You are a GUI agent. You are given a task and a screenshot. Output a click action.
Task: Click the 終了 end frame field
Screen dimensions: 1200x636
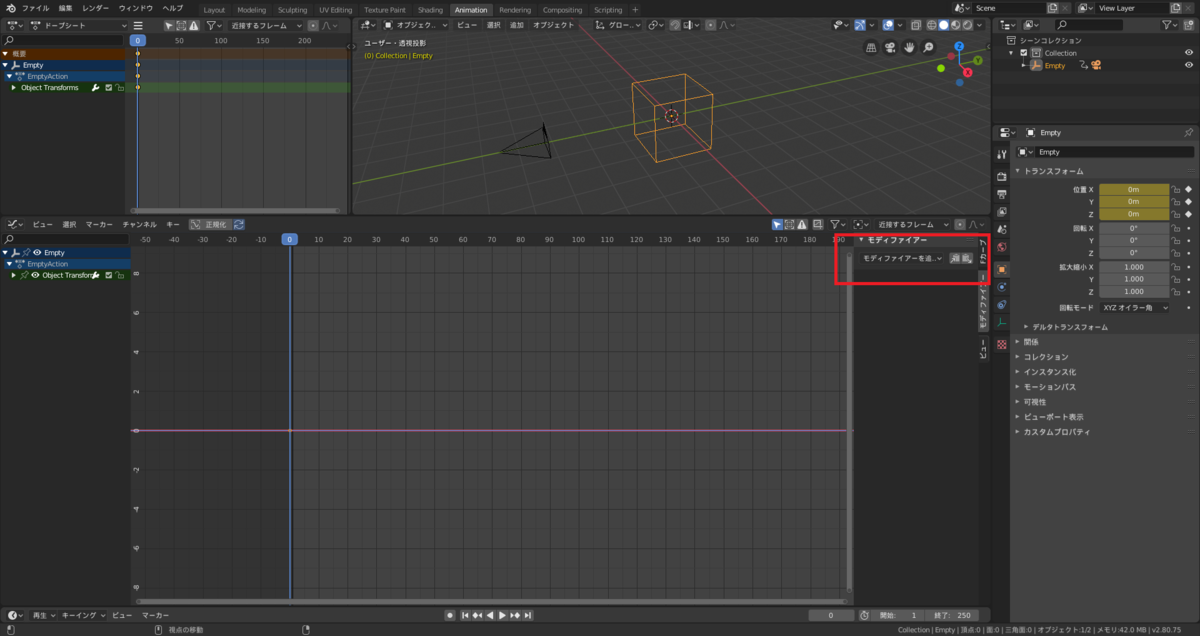click(x=951, y=615)
